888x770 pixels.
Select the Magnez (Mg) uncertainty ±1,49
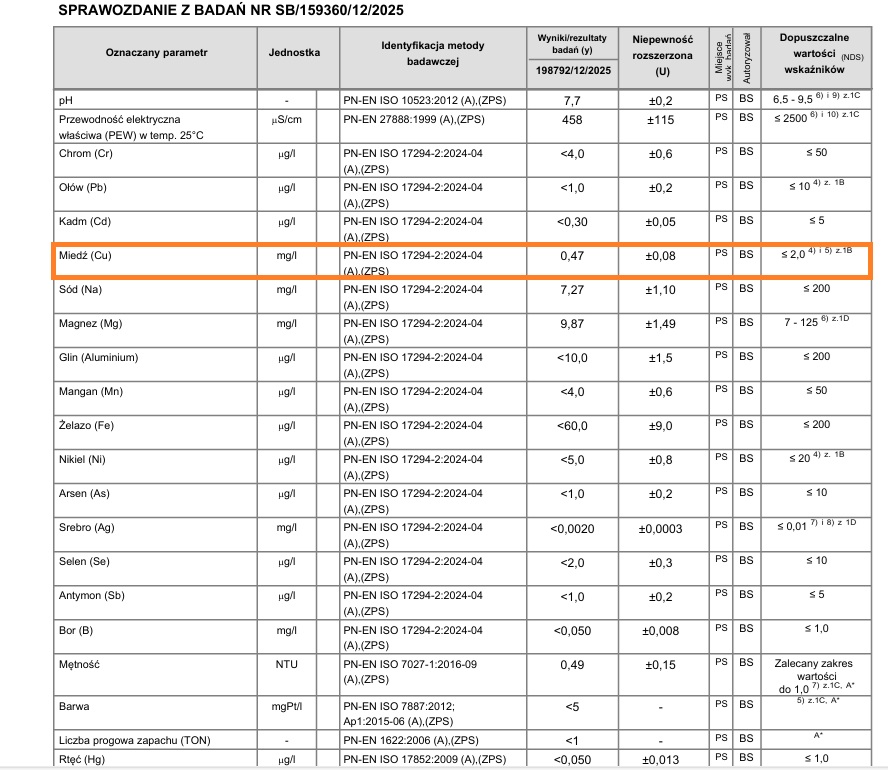tap(662, 324)
